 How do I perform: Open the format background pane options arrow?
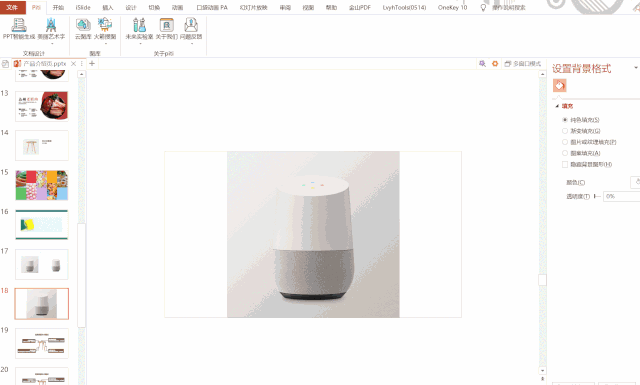636,68
